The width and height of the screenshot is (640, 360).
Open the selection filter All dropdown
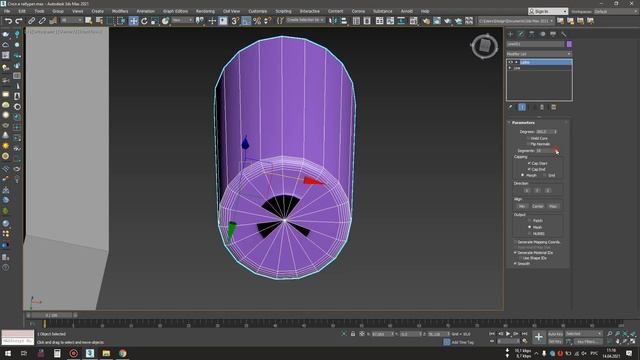tap(72, 20)
